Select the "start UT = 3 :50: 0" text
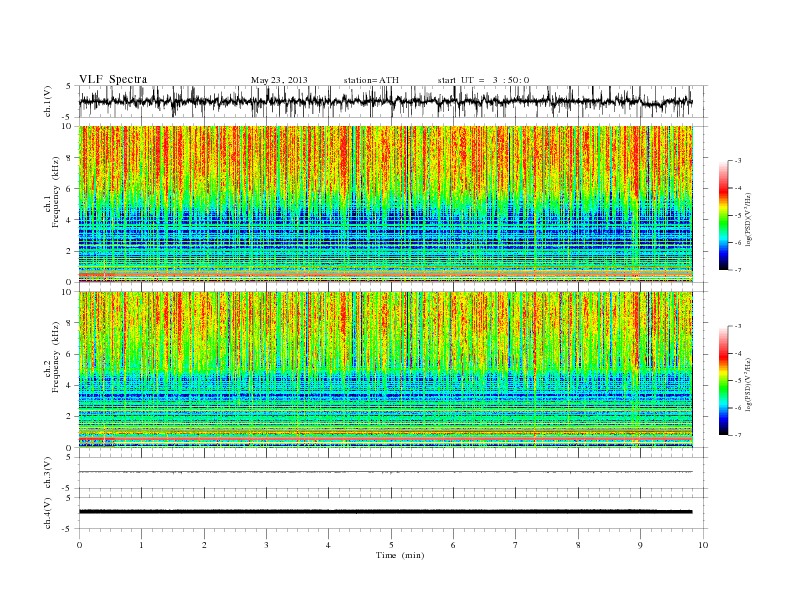 pyautogui.click(x=483, y=80)
